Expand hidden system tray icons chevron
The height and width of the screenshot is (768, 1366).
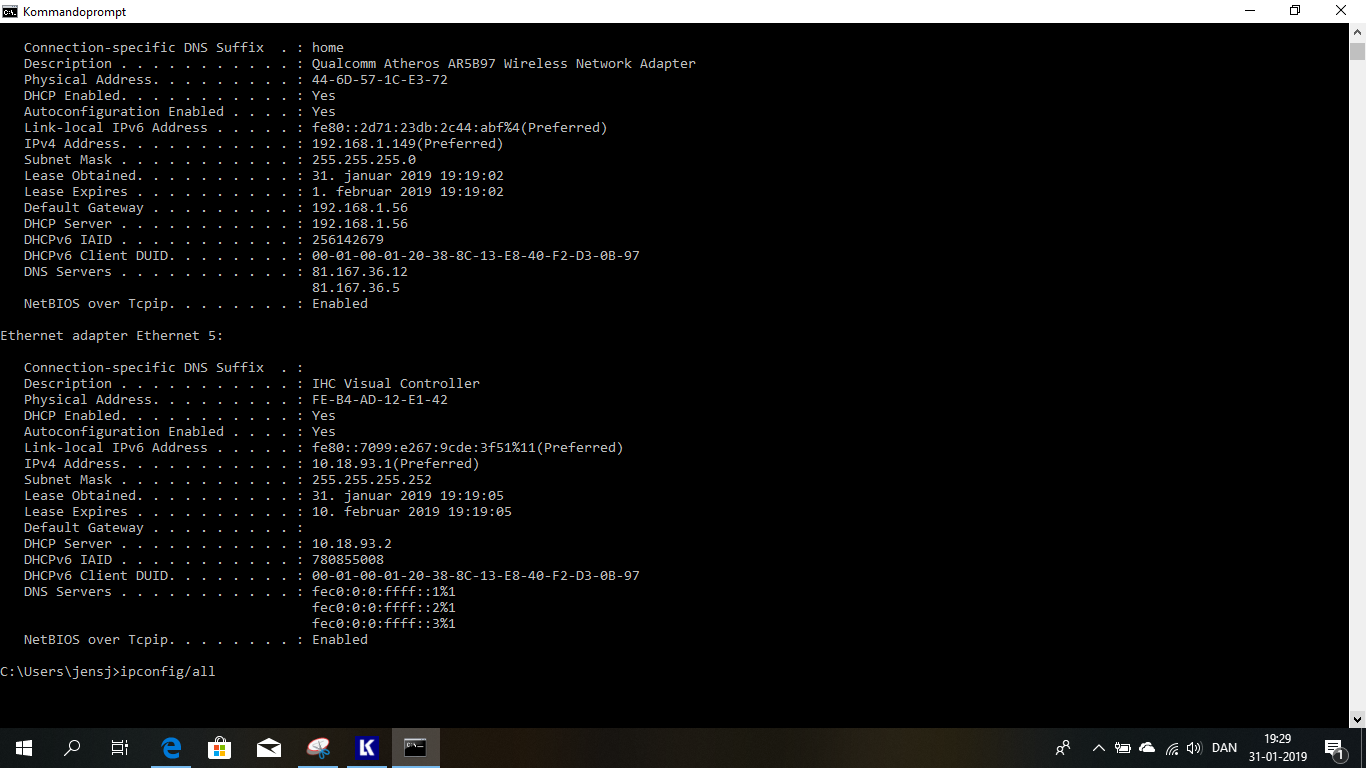[x=1098, y=748]
